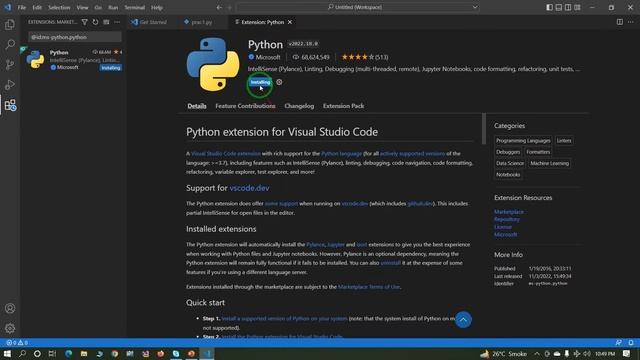Refresh the extensions list

coord(95,22)
